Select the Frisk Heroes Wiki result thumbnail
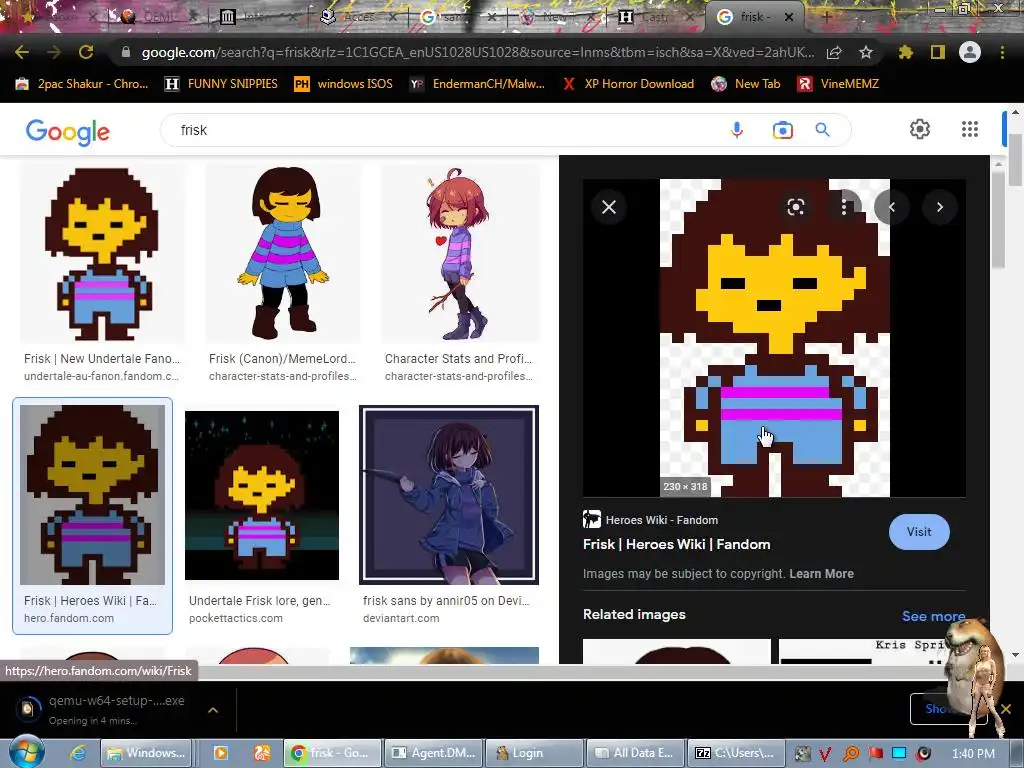This screenshot has height=768, width=1024. pos(93,494)
